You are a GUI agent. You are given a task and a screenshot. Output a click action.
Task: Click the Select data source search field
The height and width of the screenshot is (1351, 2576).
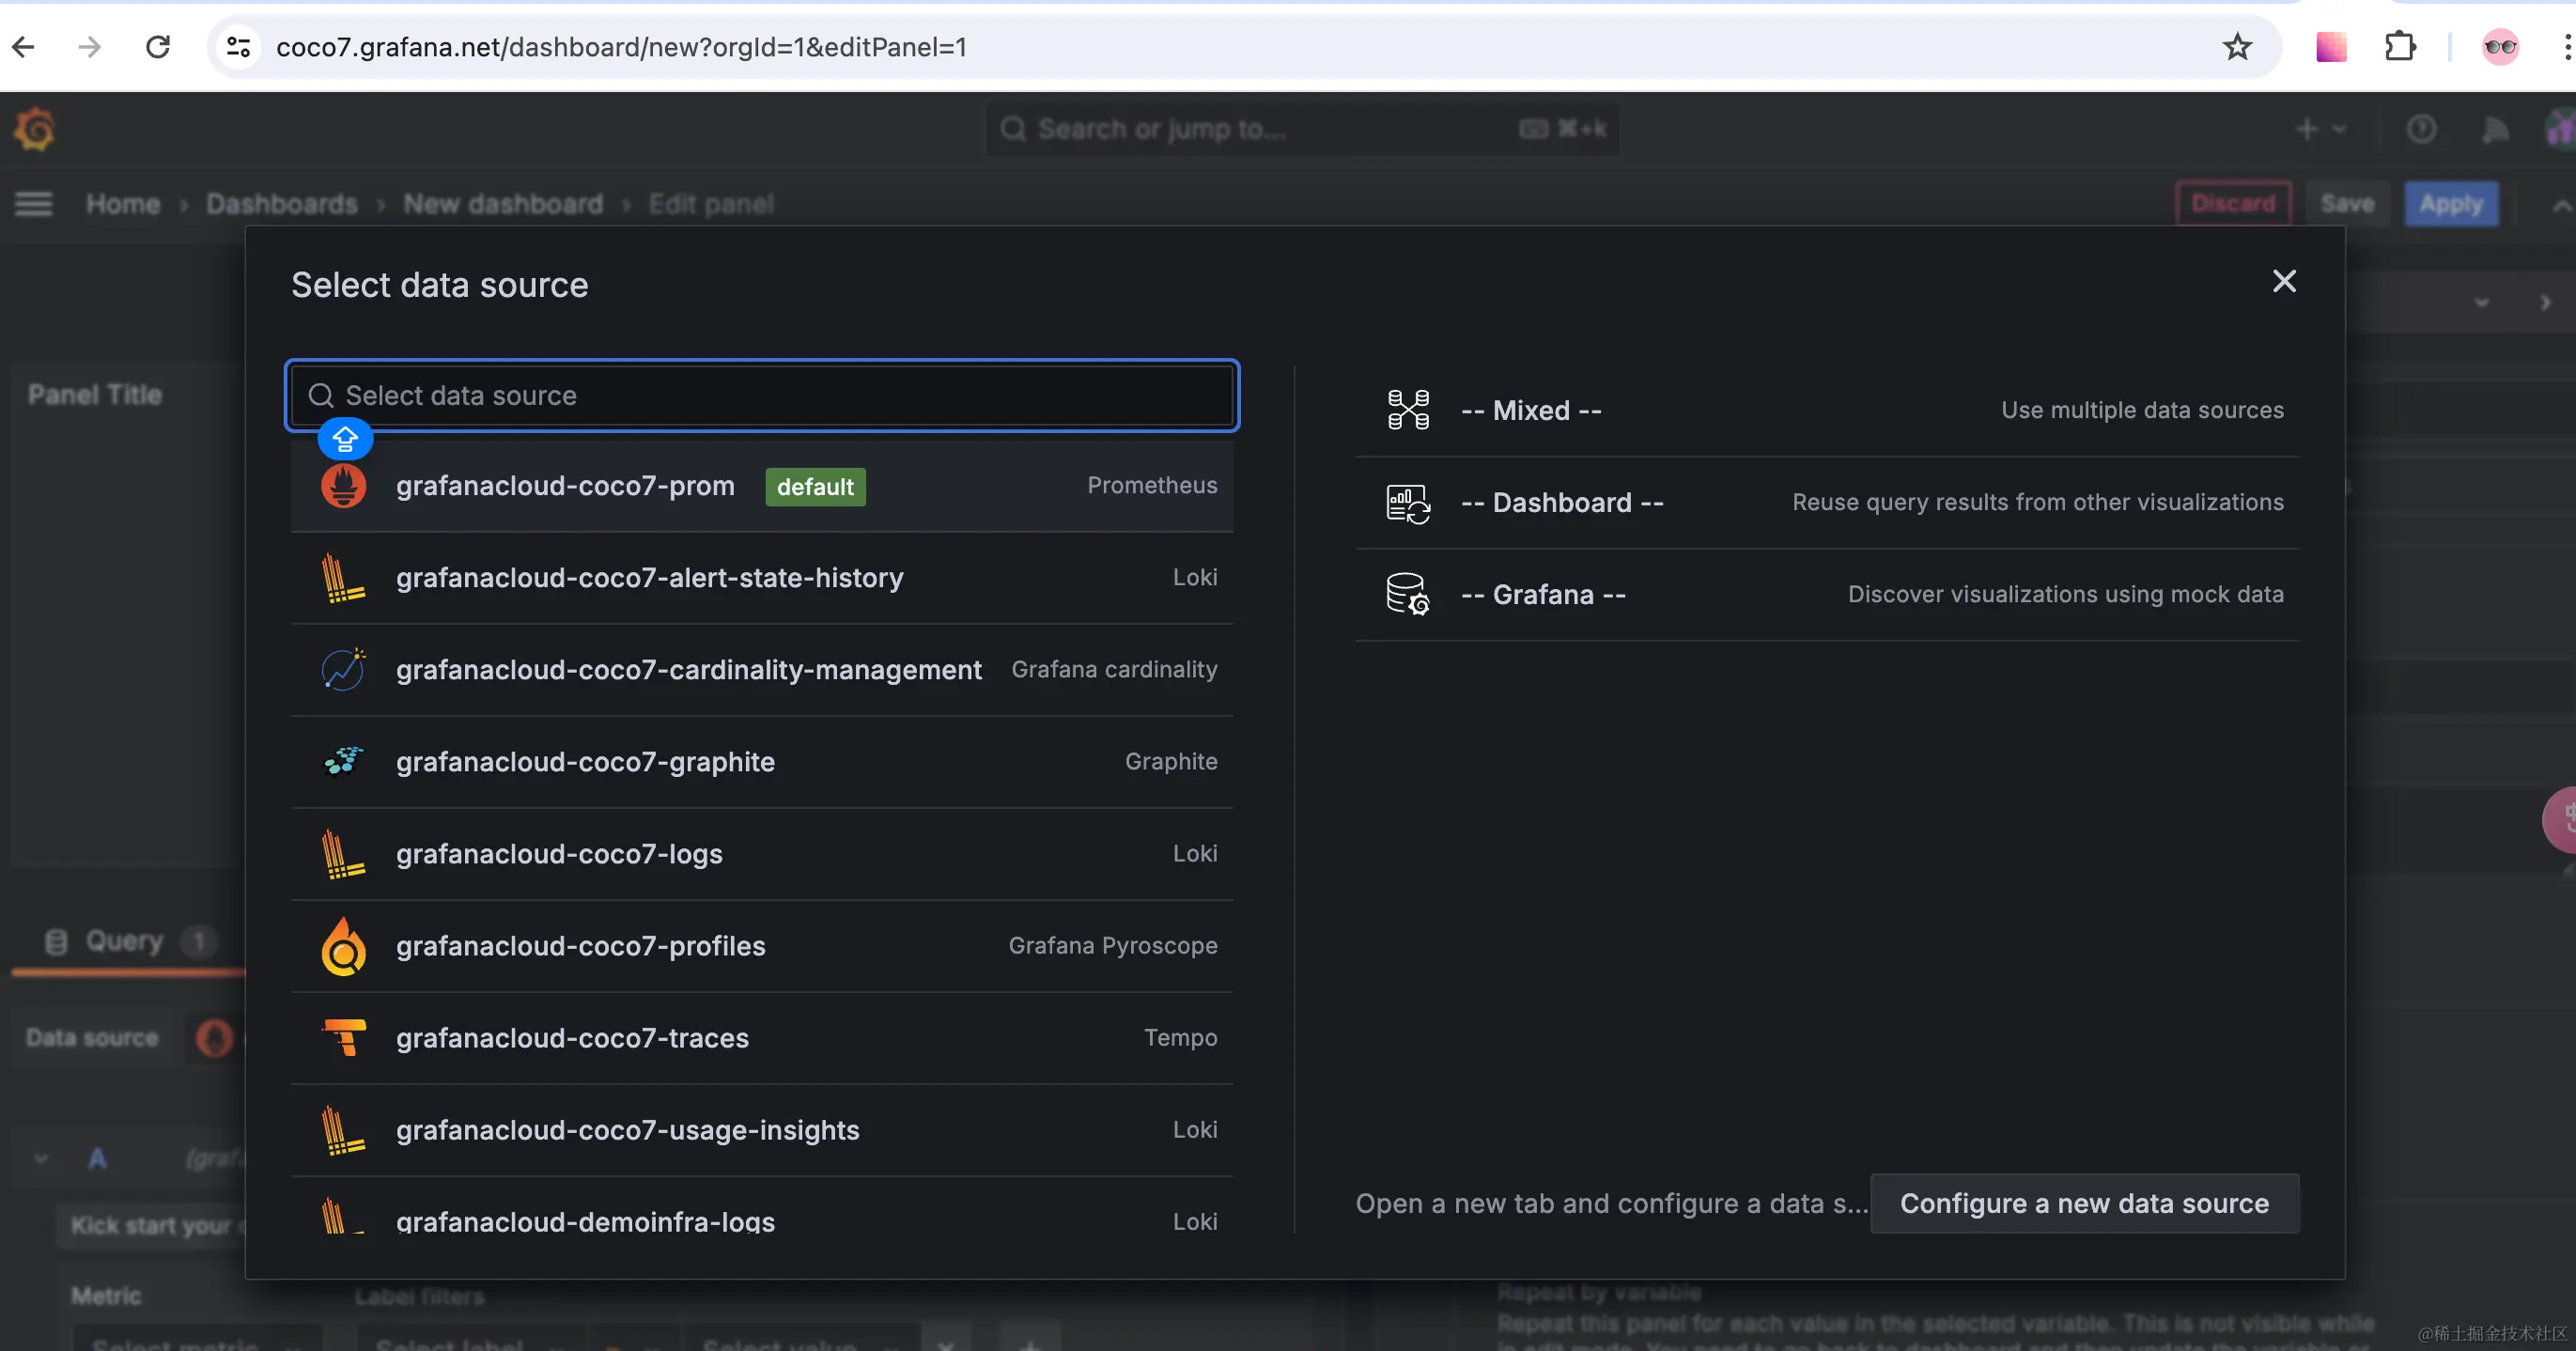762,395
